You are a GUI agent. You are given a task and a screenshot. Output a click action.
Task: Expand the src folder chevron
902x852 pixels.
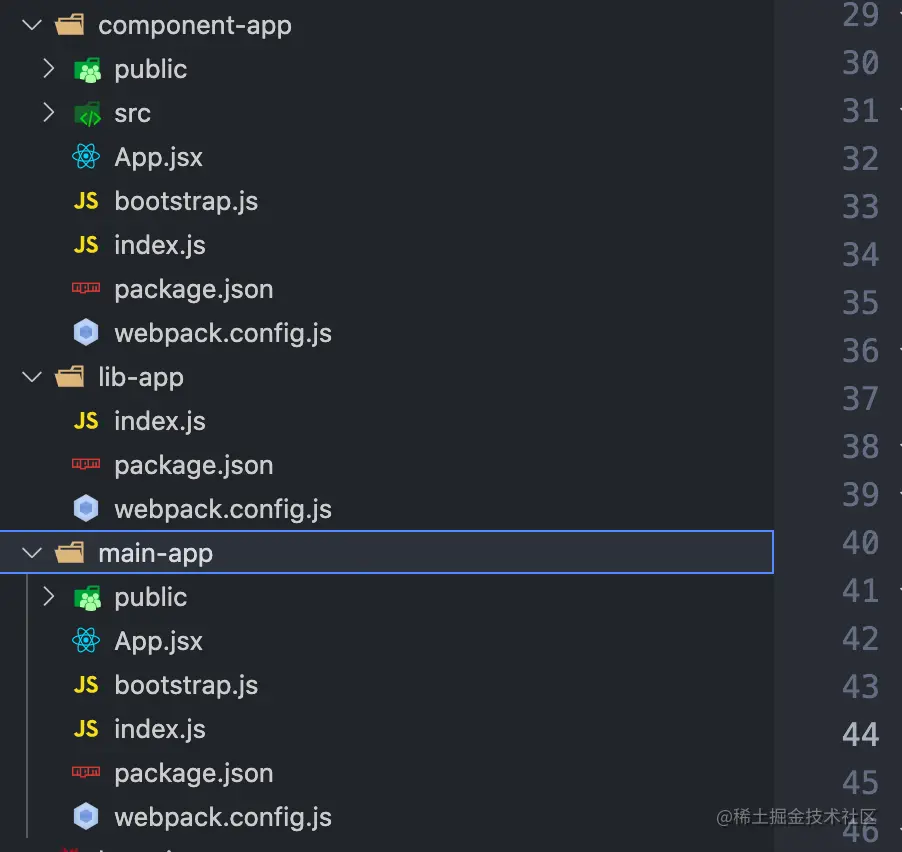(x=49, y=113)
